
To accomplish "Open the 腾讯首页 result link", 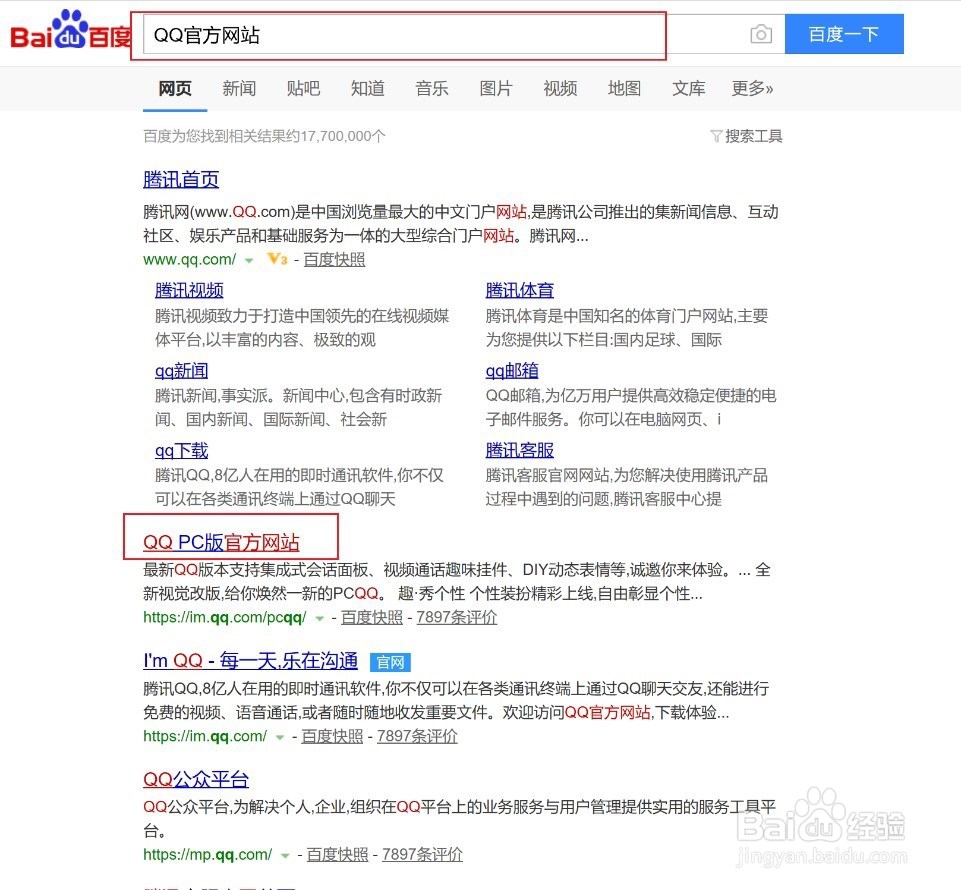I will point(181,180).
